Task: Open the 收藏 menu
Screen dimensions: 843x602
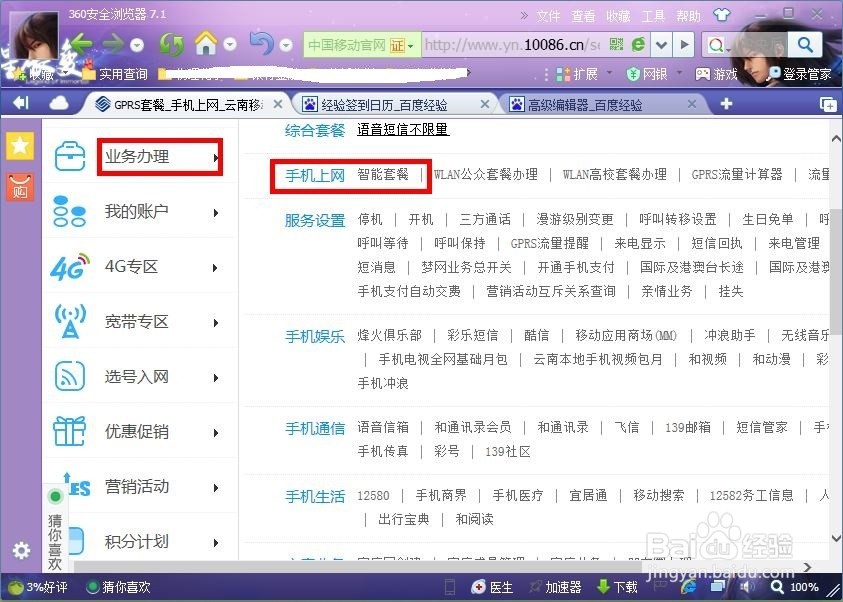Action: point(618,16)
